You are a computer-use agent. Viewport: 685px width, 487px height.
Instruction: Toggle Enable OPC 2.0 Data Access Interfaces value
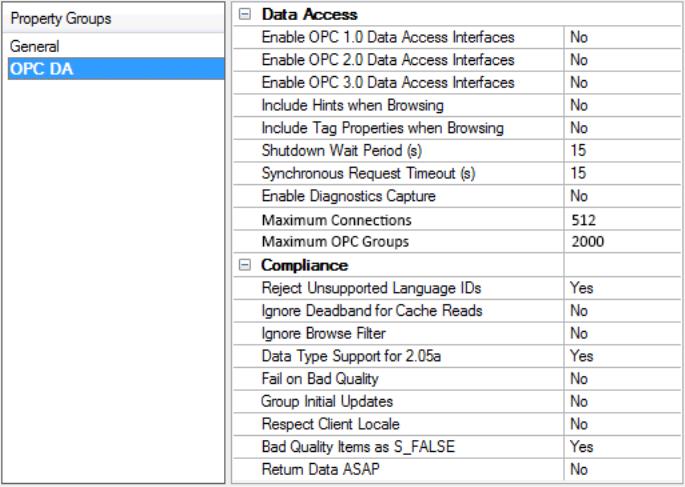tap(620, 60)
